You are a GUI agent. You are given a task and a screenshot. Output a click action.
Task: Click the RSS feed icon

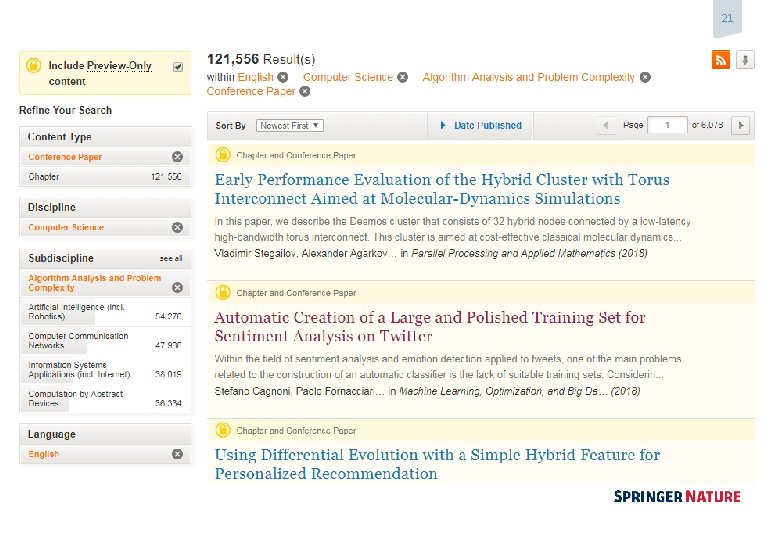tap(720, 60)
